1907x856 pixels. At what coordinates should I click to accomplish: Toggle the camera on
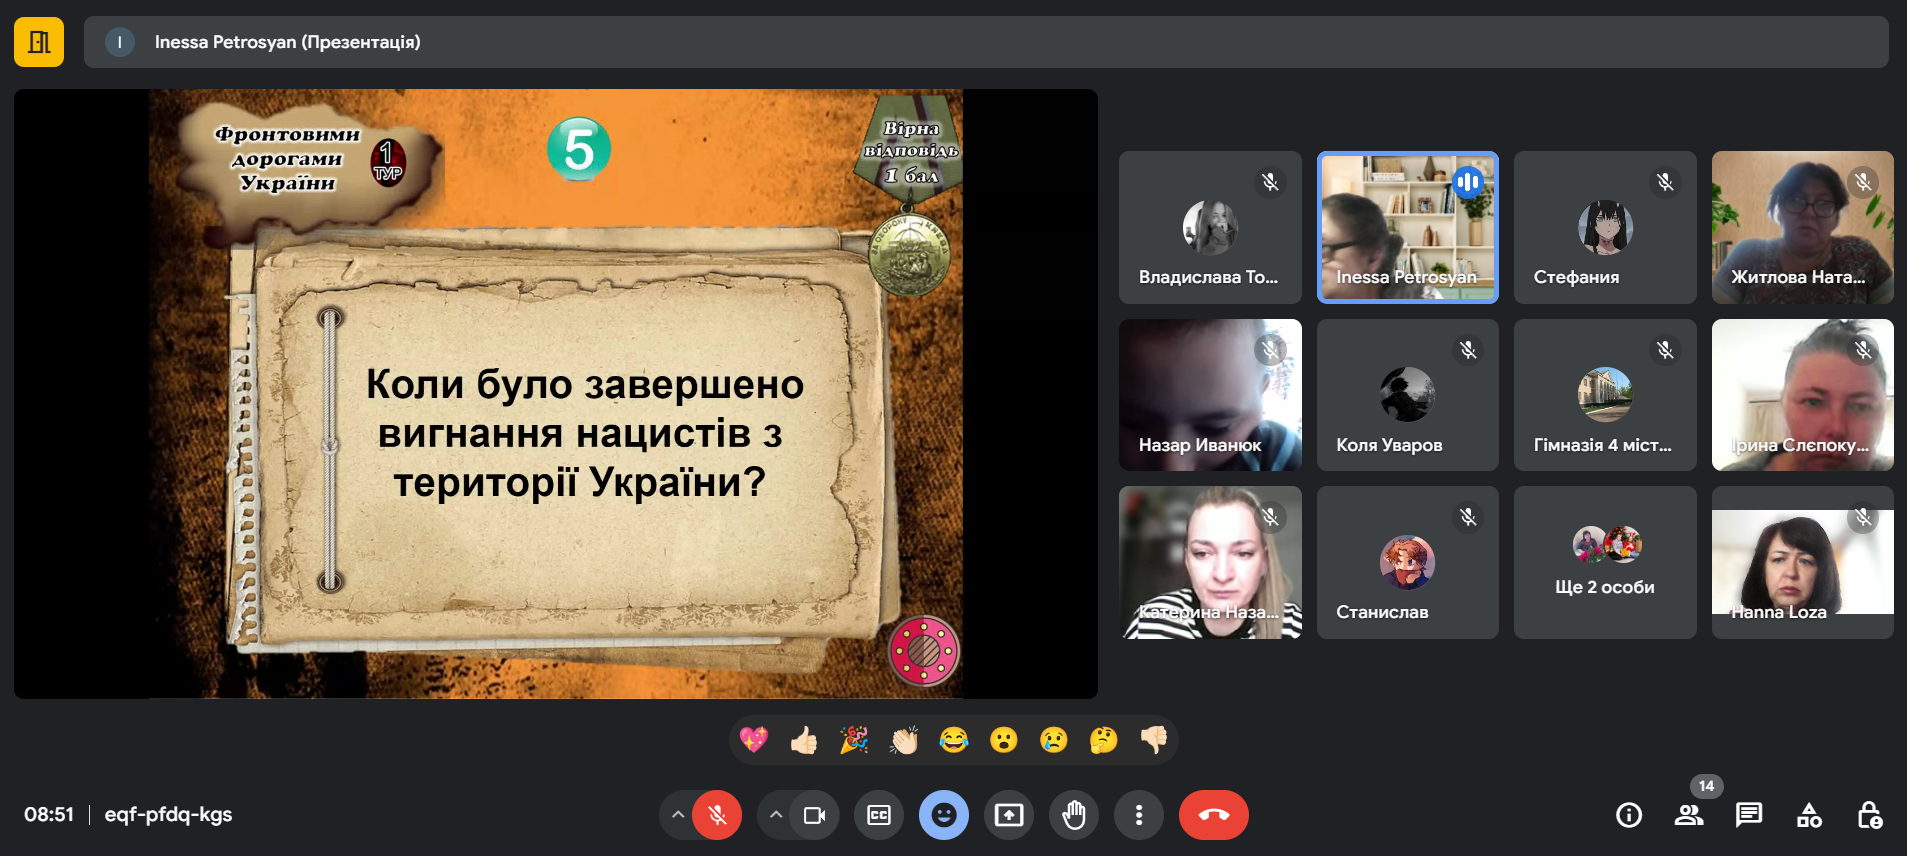click(814, 815)
